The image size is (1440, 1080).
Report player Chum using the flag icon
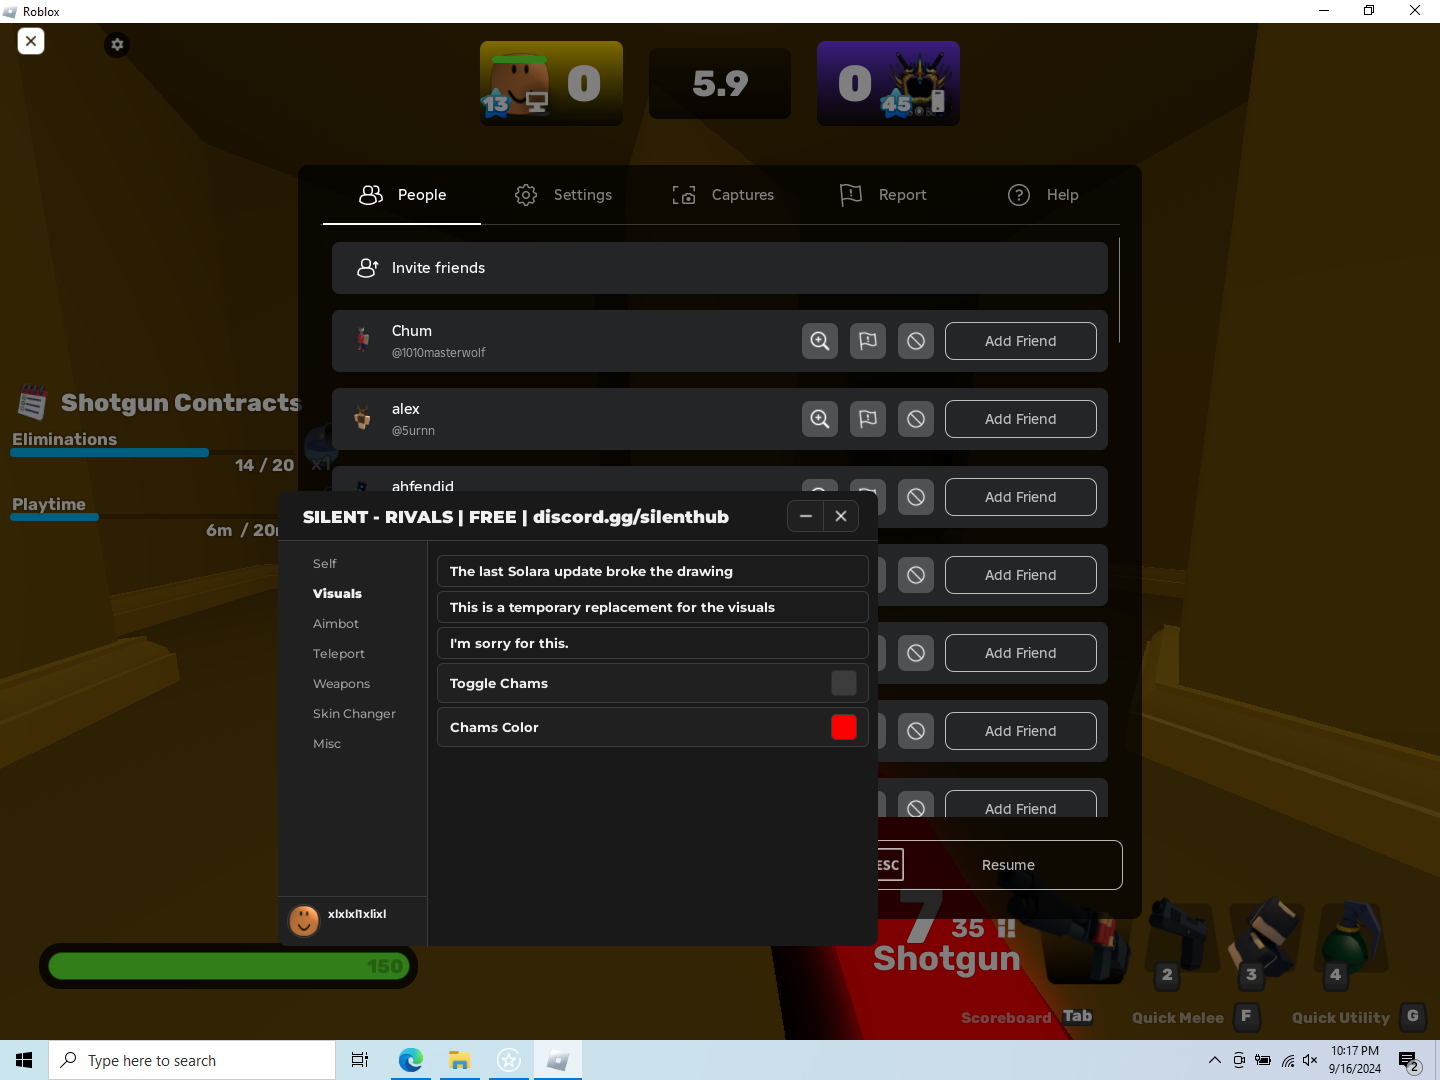868,341
